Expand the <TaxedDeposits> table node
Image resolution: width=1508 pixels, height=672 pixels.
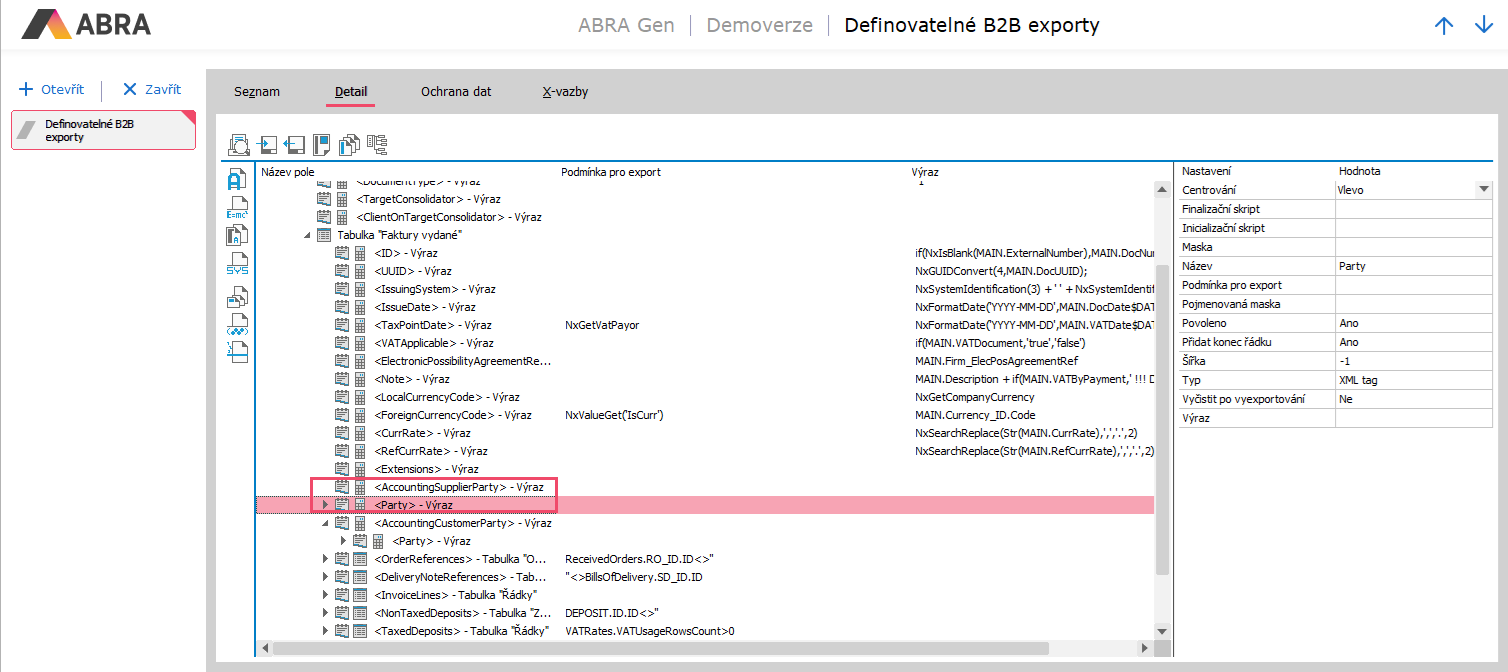[x=325, y=631]
